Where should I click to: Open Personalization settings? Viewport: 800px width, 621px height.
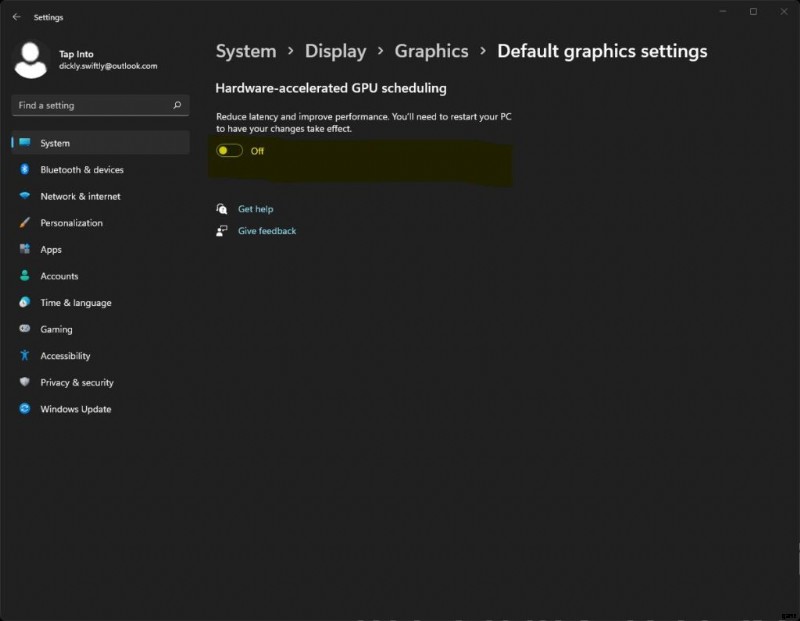[x=101, y=222]
